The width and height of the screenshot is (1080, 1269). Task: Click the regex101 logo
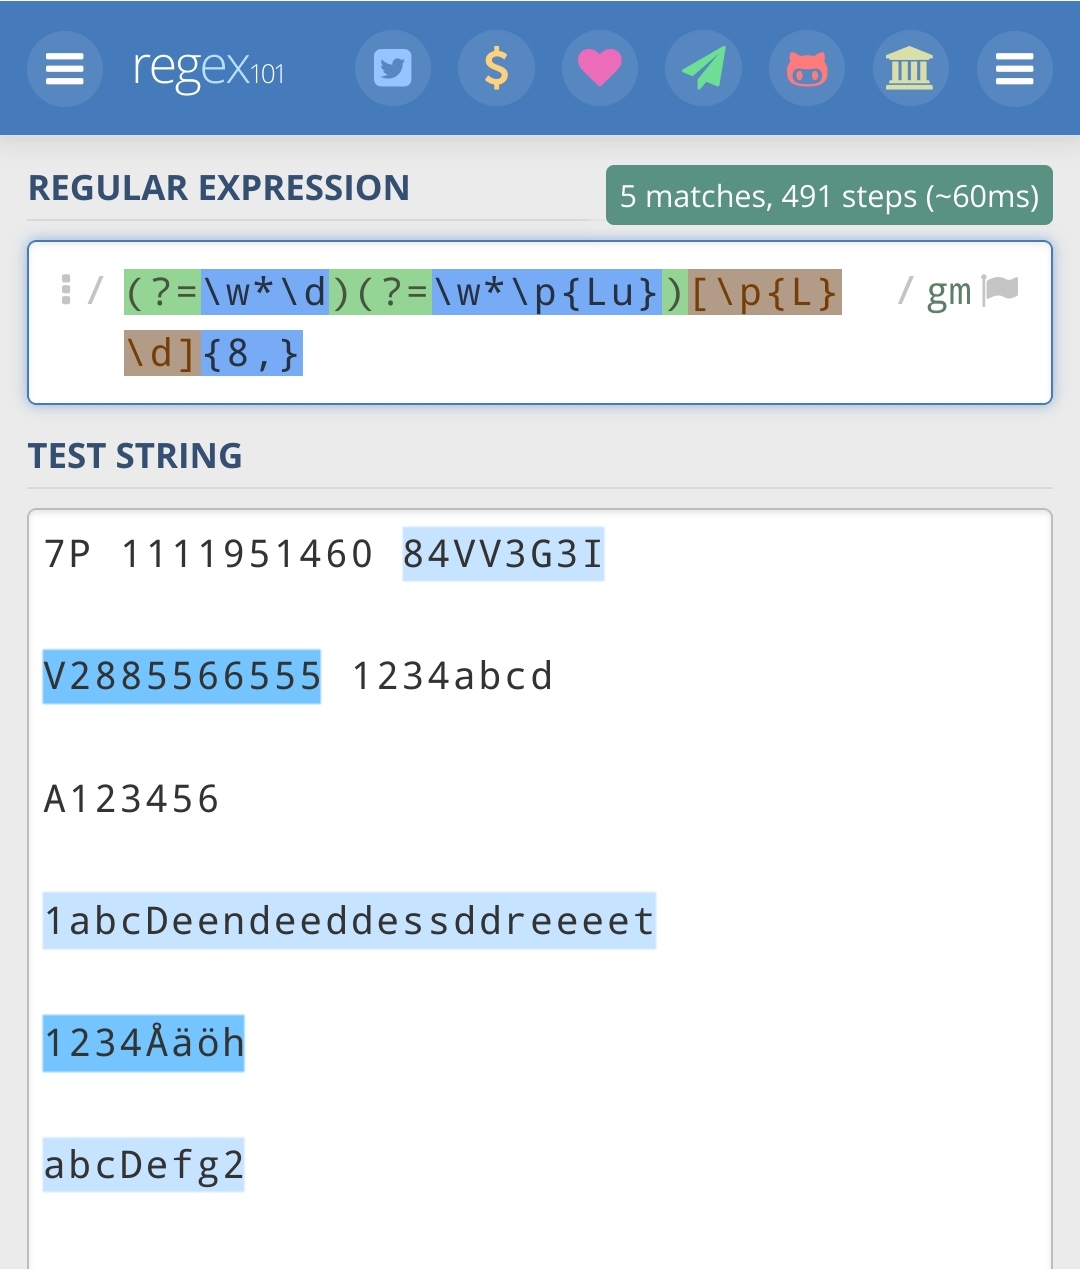point(207,68)
